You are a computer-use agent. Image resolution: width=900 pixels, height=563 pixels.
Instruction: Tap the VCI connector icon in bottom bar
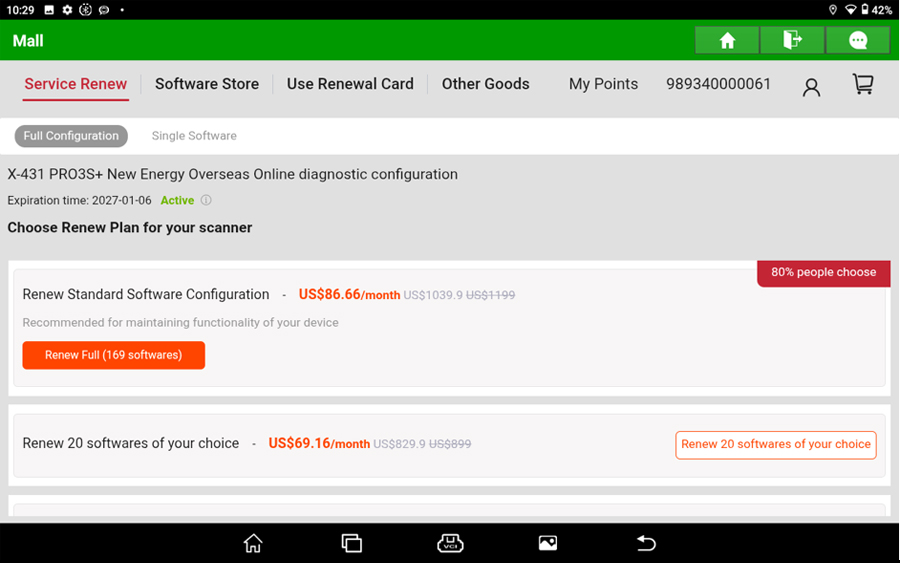pos(450,543)
